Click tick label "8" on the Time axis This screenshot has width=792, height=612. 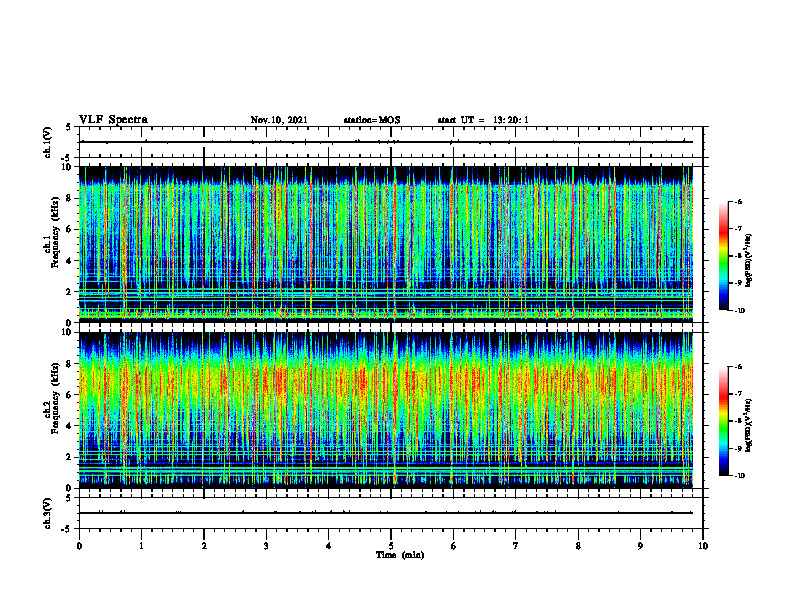tap(578, 546)
